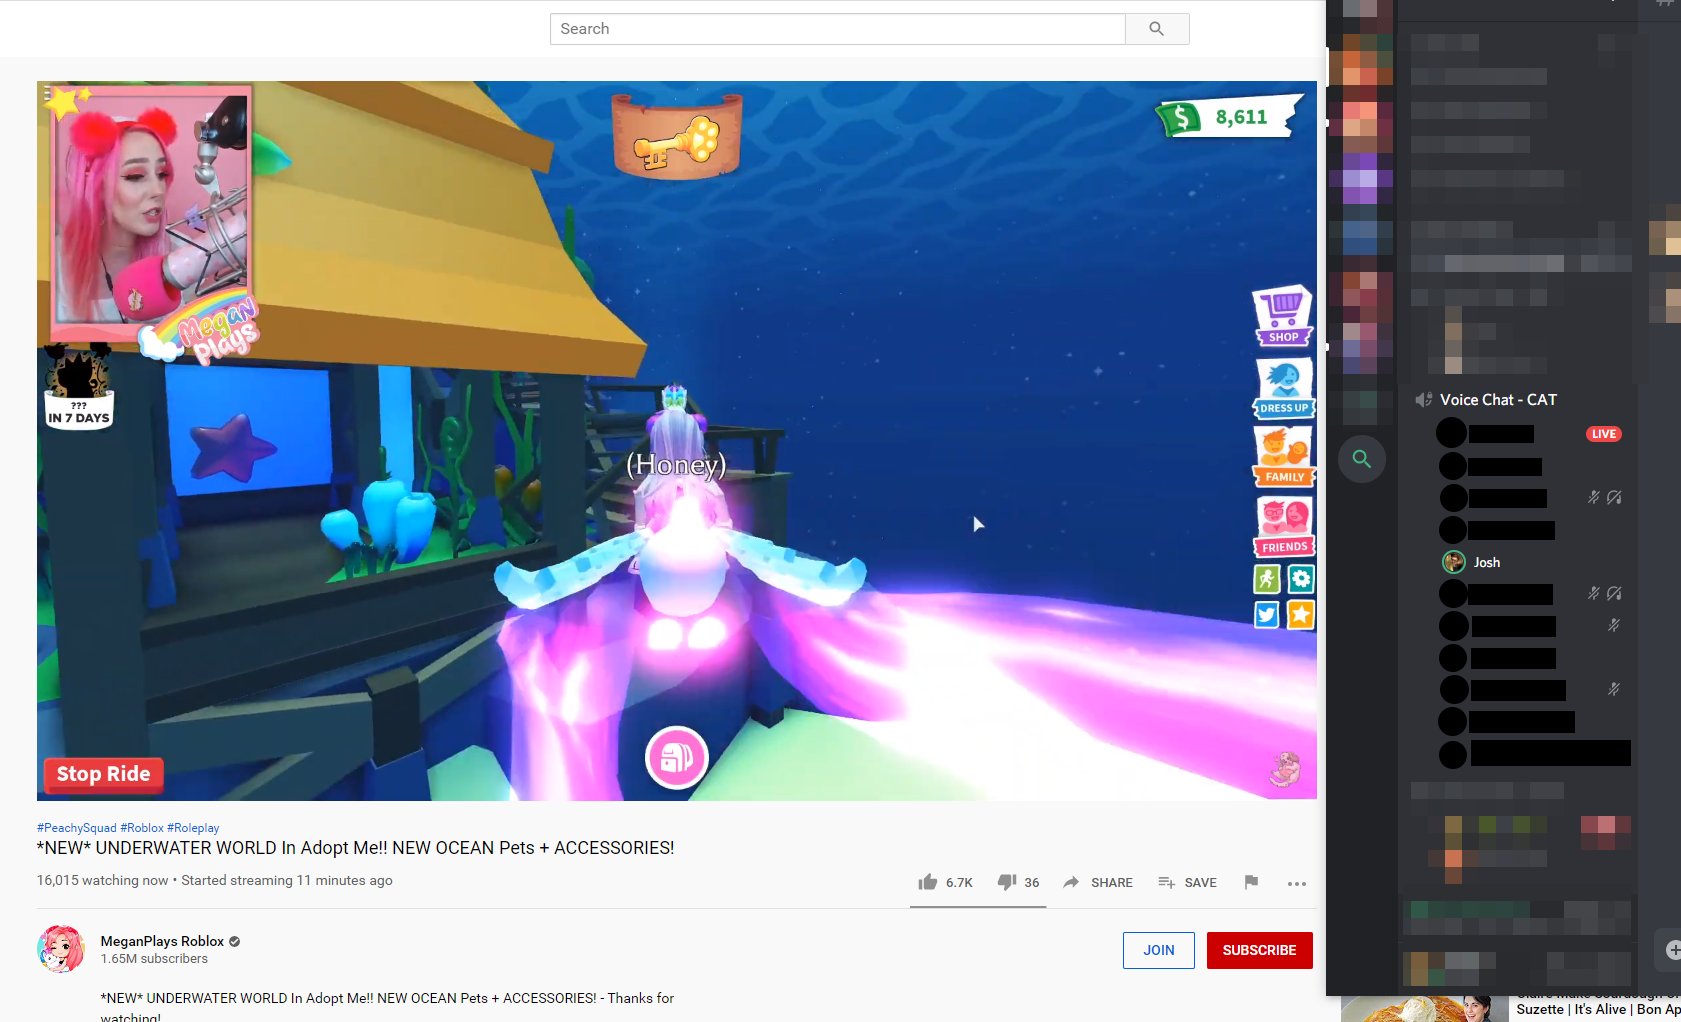Viewport: 1681px width, 1022px height.
Task: Click the Stop Ride button
Action: pos(103,774)
